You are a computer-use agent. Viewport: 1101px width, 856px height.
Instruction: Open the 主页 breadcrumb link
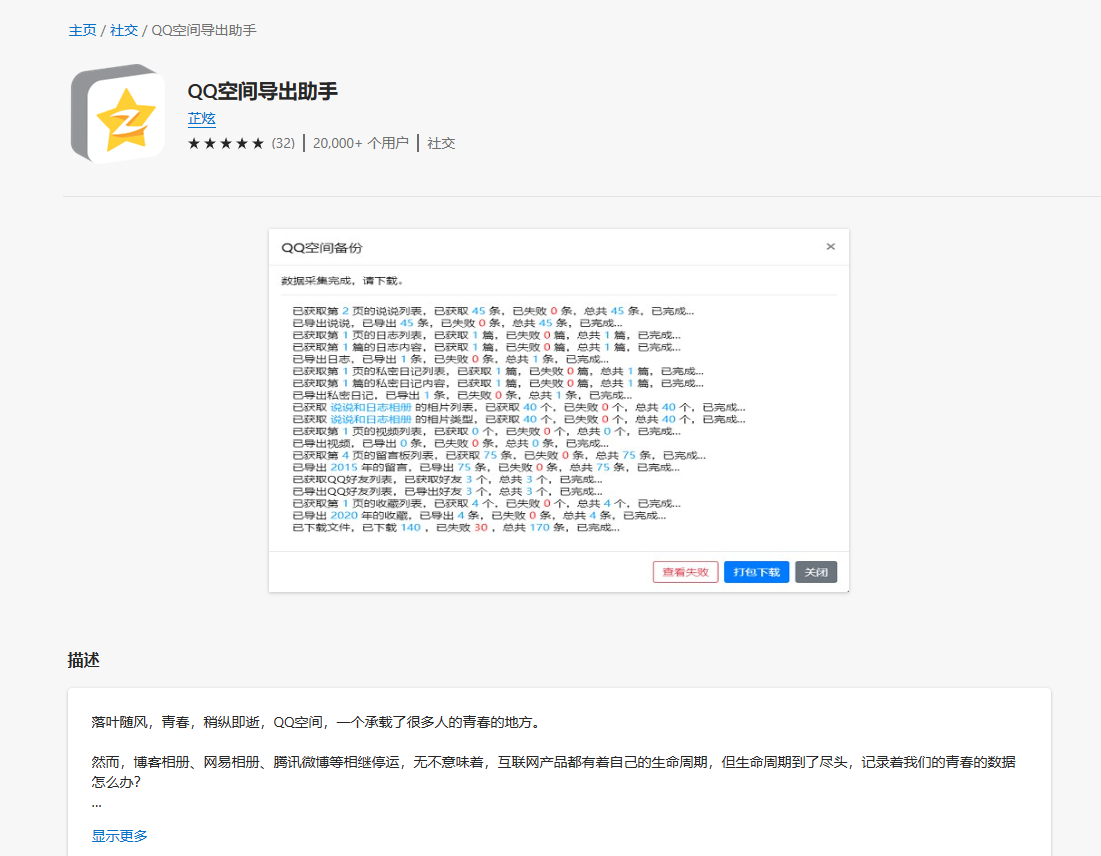click(x=82, y=30)
